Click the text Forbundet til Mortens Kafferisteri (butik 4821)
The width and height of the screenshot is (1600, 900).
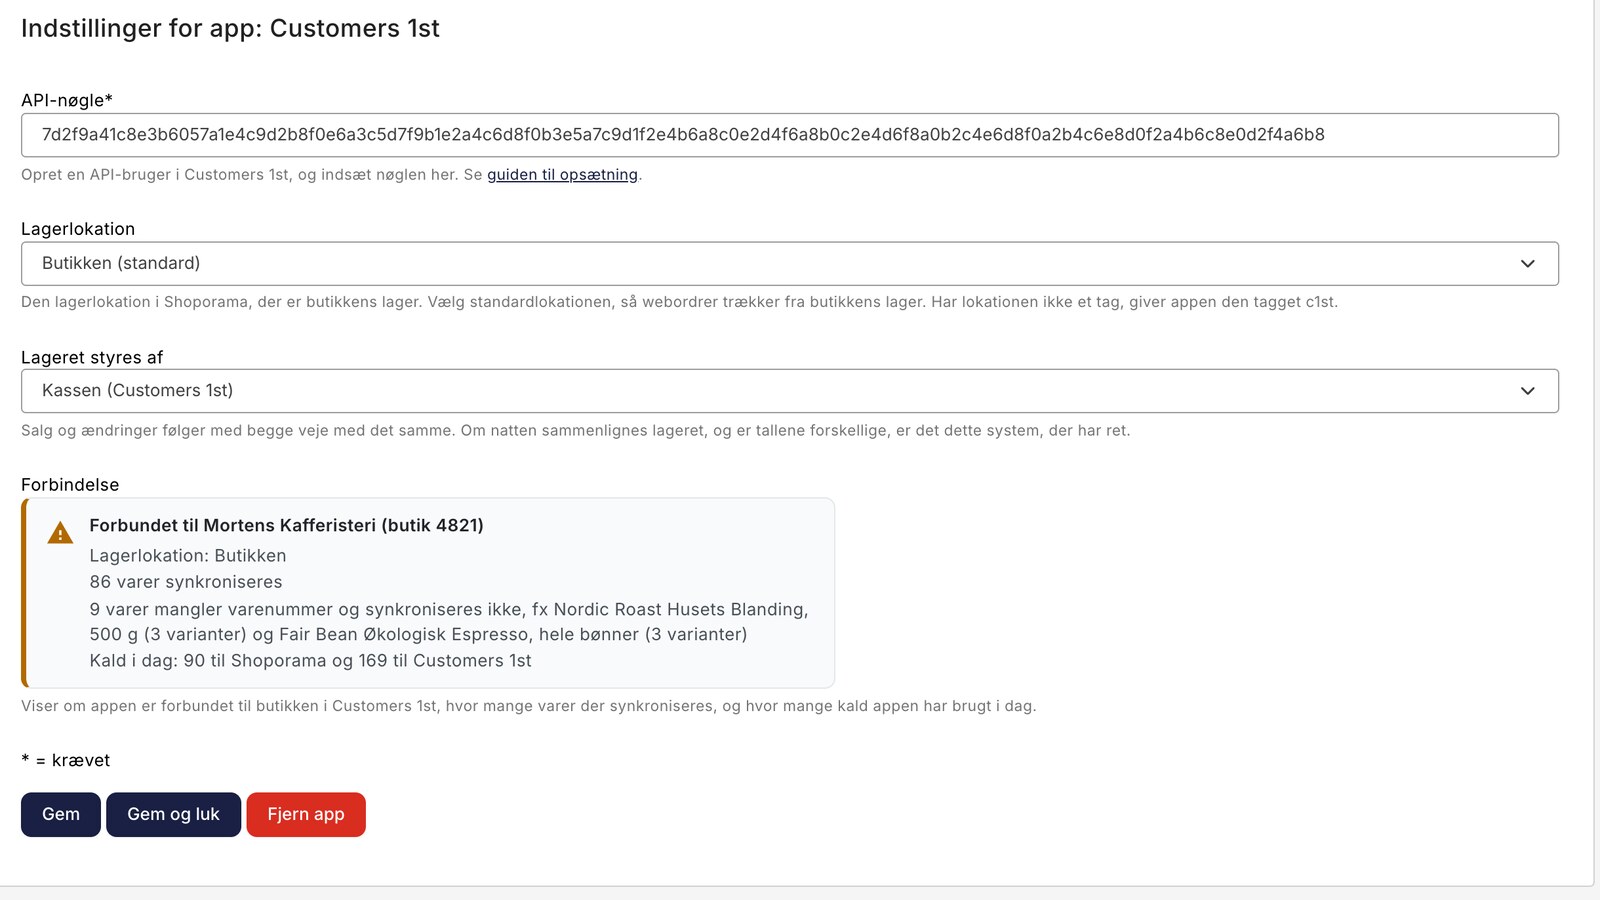click(x=286, y=526)
